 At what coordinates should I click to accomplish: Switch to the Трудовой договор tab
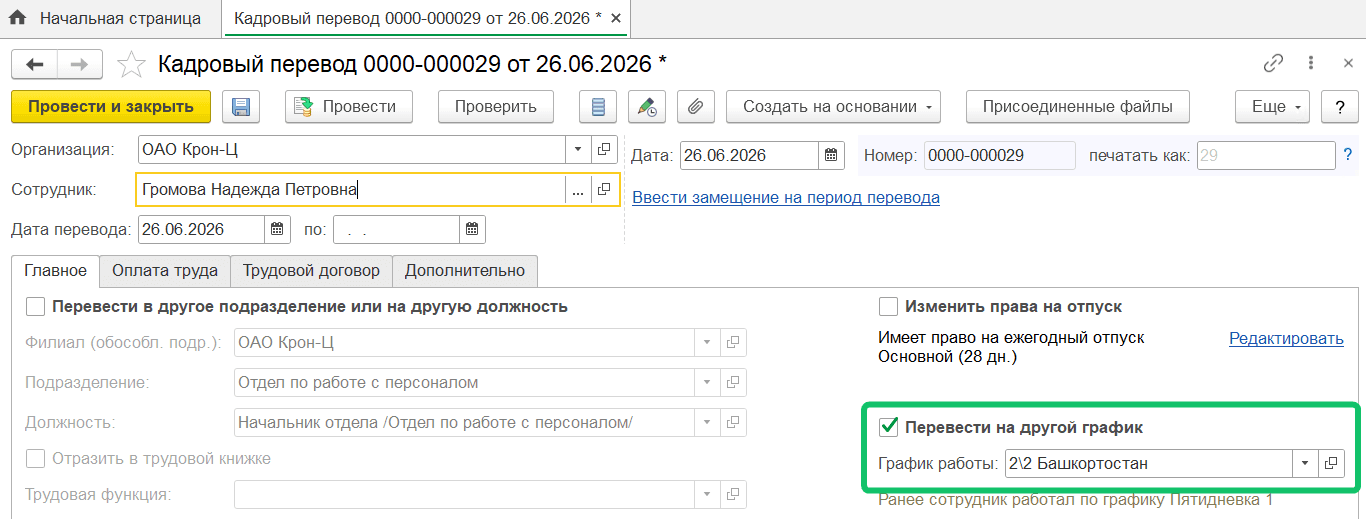coord(311,270)
